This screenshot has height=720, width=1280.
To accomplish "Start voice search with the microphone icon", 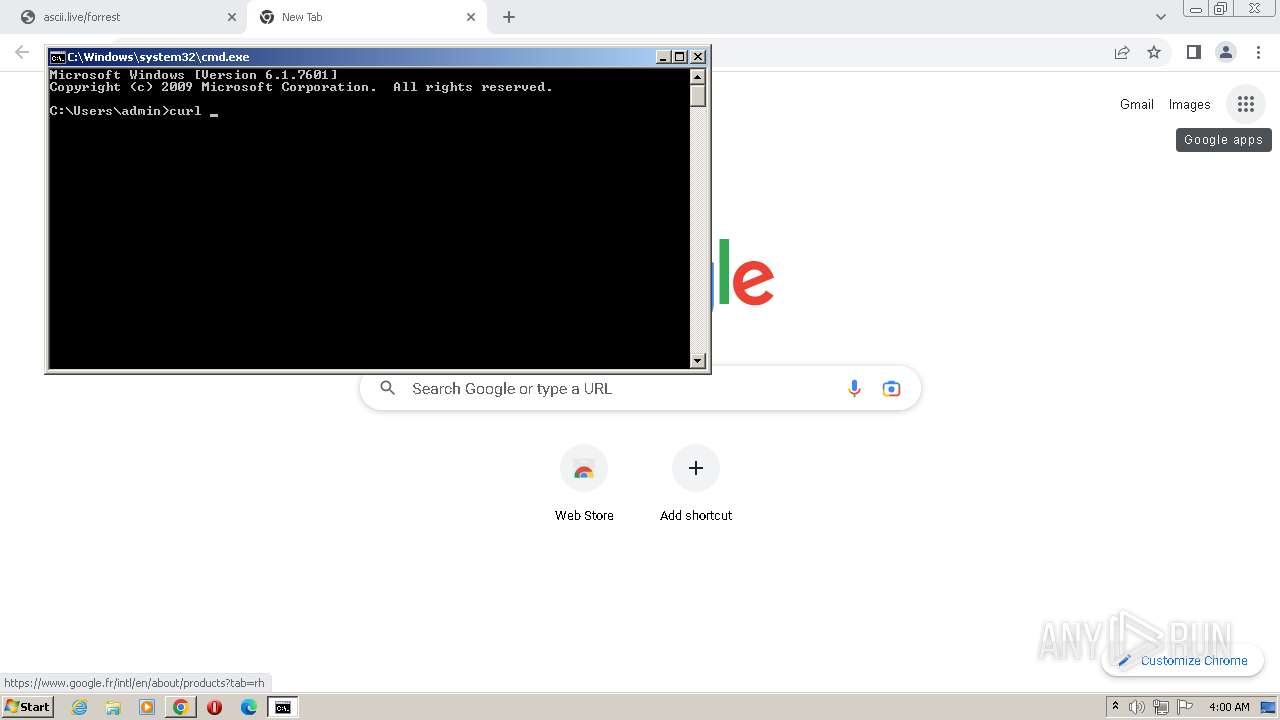I will tap(854, 389).
